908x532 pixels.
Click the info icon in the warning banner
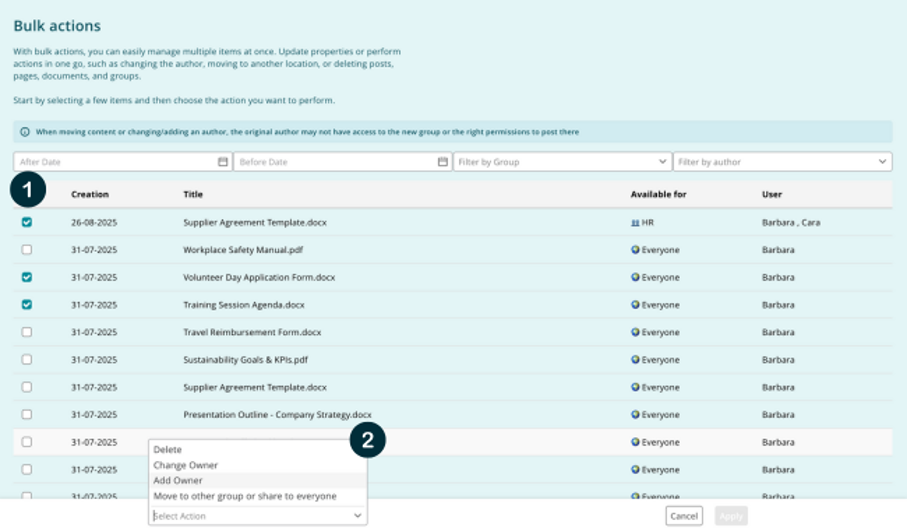(x=25, y=132)
